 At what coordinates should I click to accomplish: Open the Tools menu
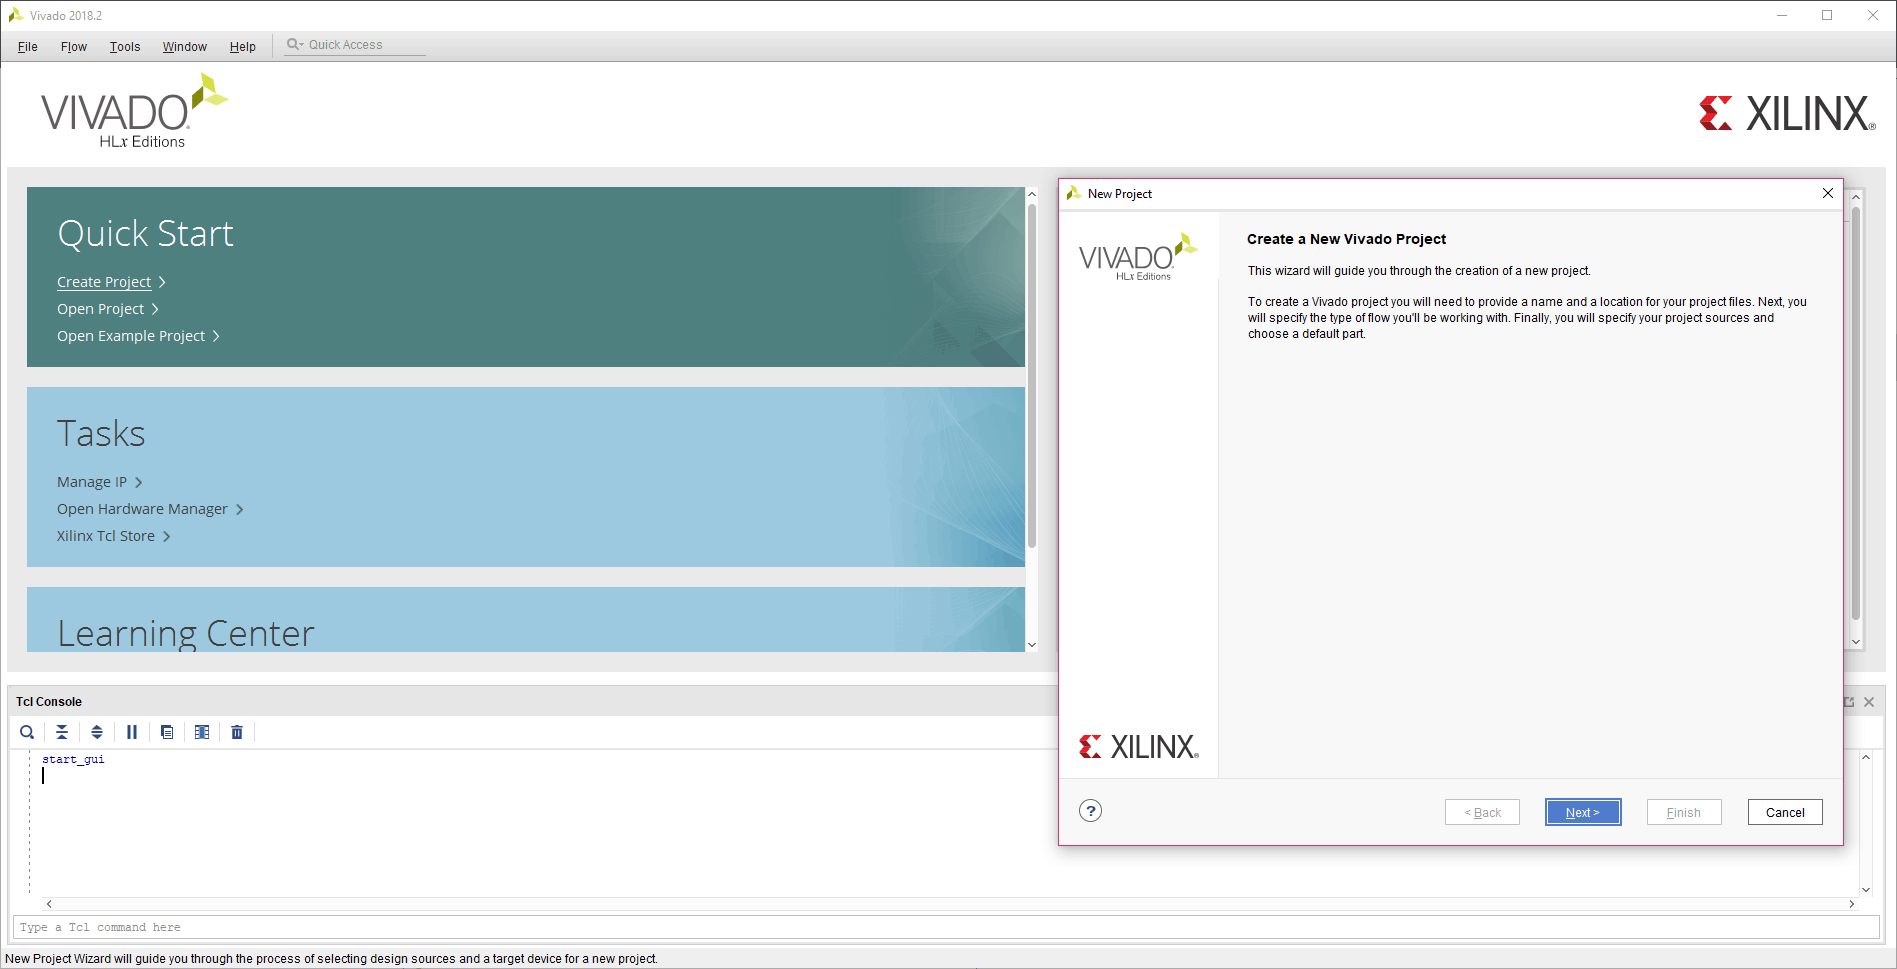click(x=125, y=47)
